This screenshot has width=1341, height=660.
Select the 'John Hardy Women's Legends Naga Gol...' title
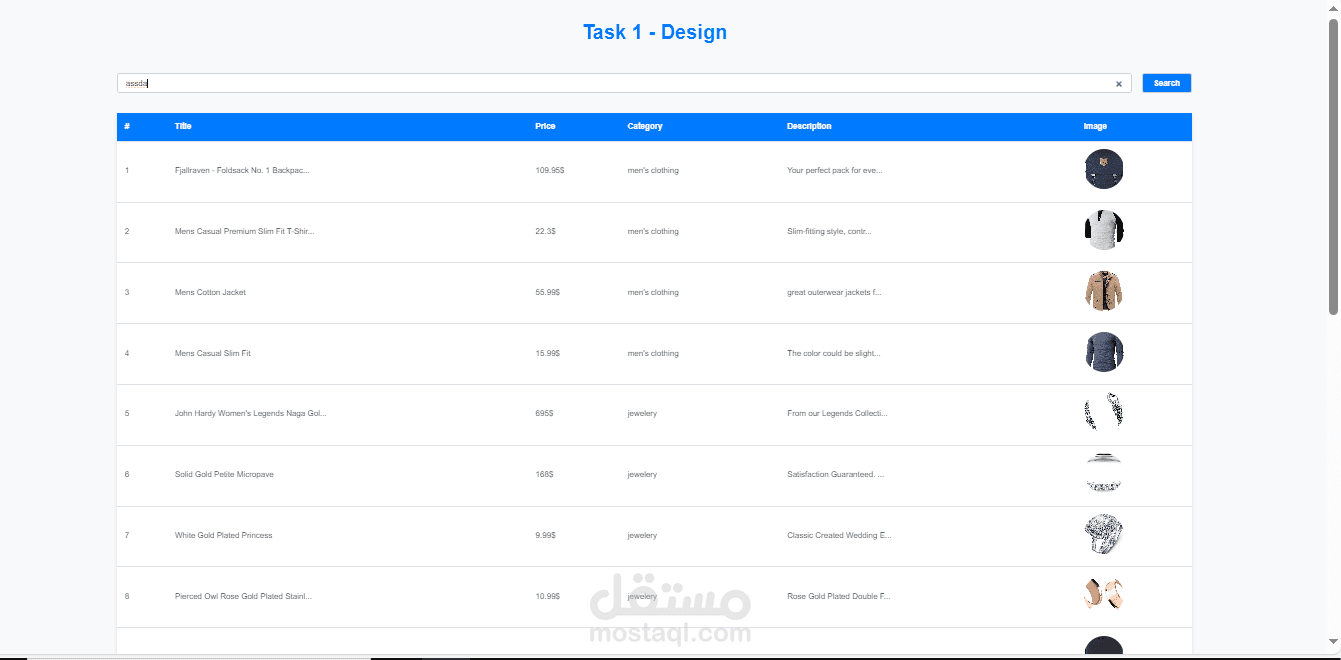[x=250, y=413]
